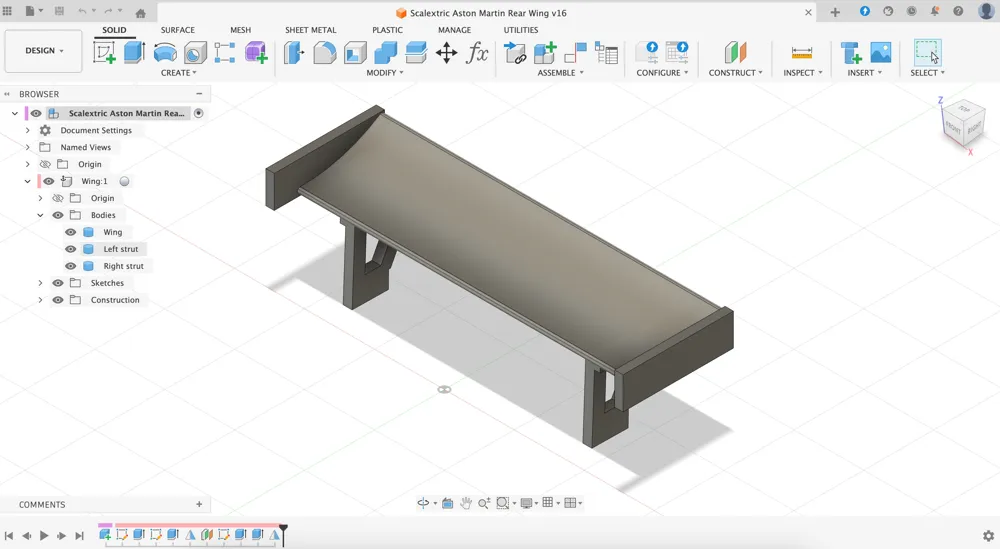Click the Insert Canvas image icon
This screenshot has height=549, width=1000.
(x=881, y=53)
